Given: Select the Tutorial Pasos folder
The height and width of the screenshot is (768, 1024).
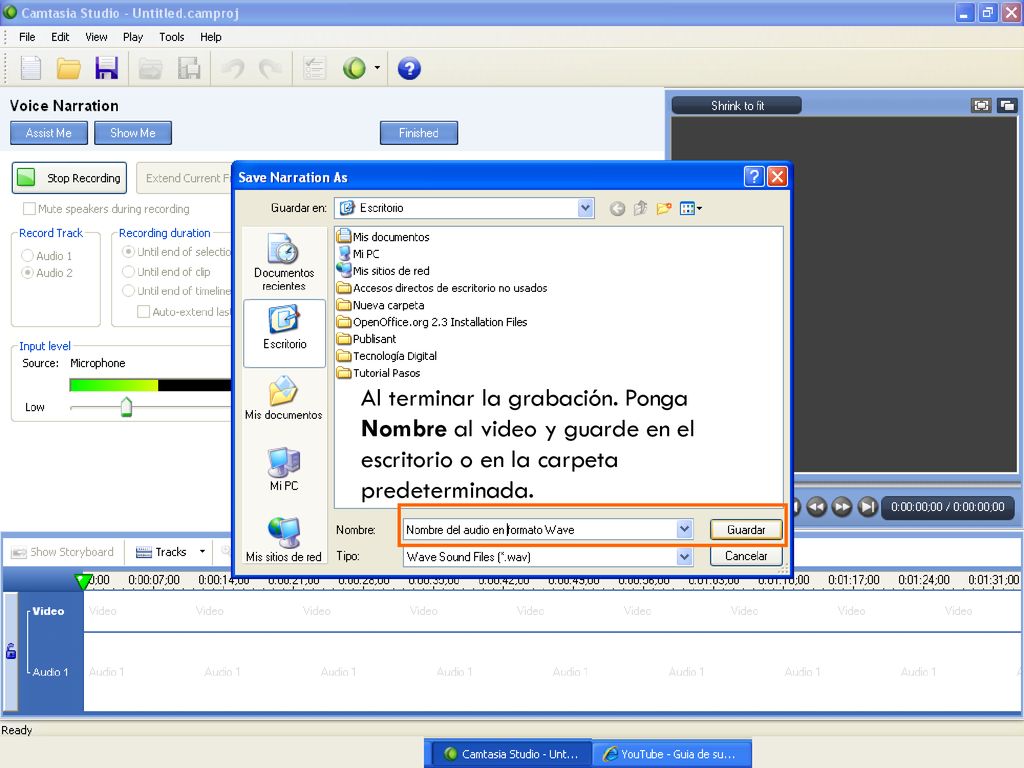Looking at the screenshot, I should tap(379, 373).
